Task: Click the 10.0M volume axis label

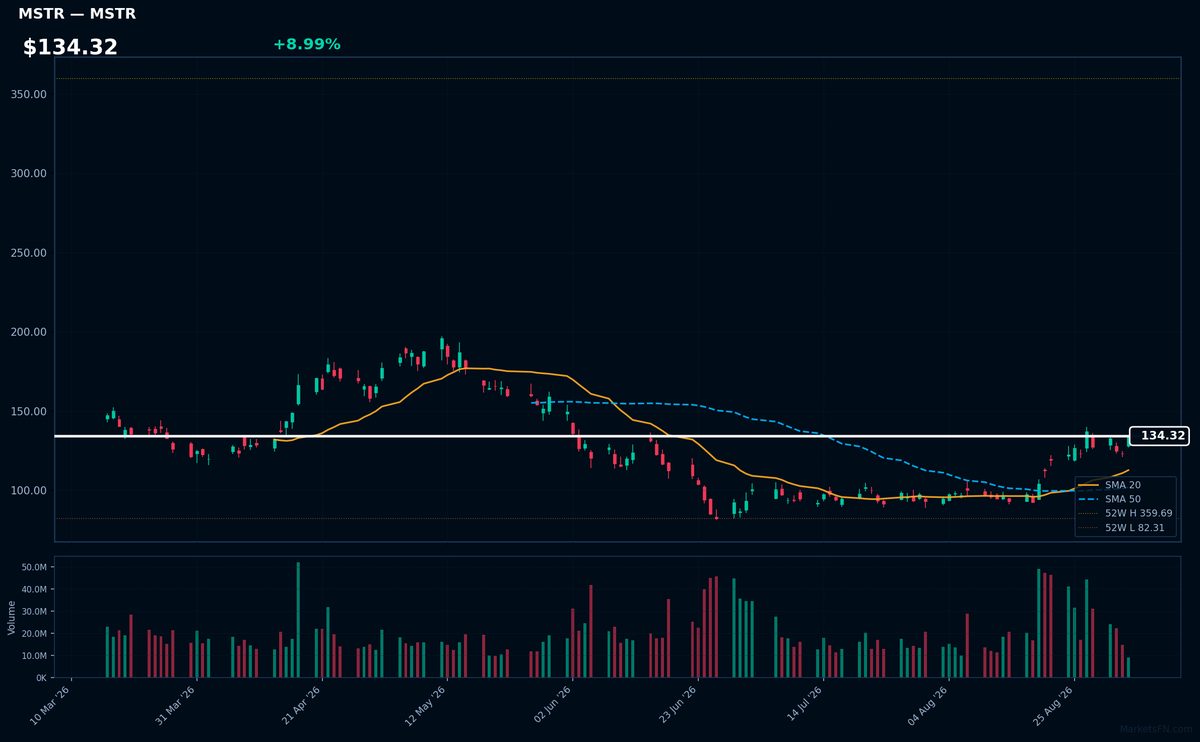Action: 34,656
